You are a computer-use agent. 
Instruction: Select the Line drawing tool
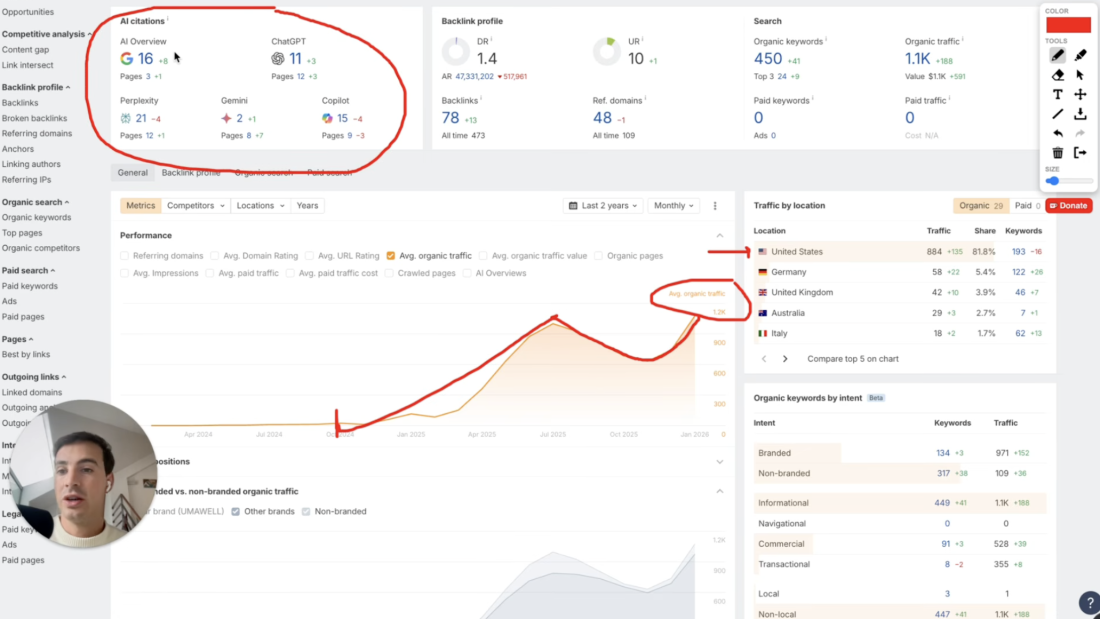coord(1058,114)
